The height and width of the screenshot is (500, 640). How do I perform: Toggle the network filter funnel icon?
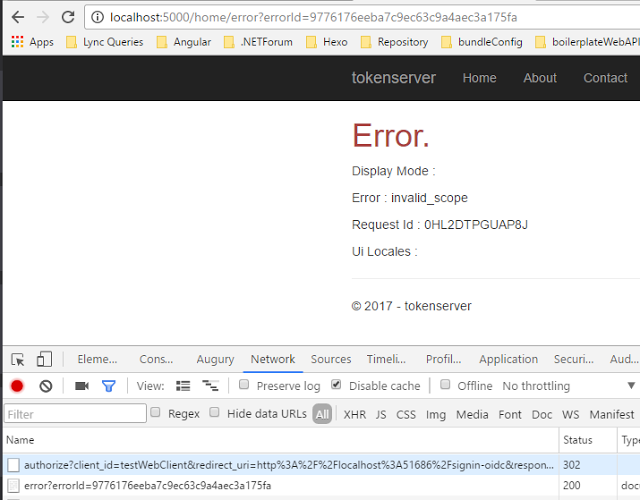[x=109, y=386]
